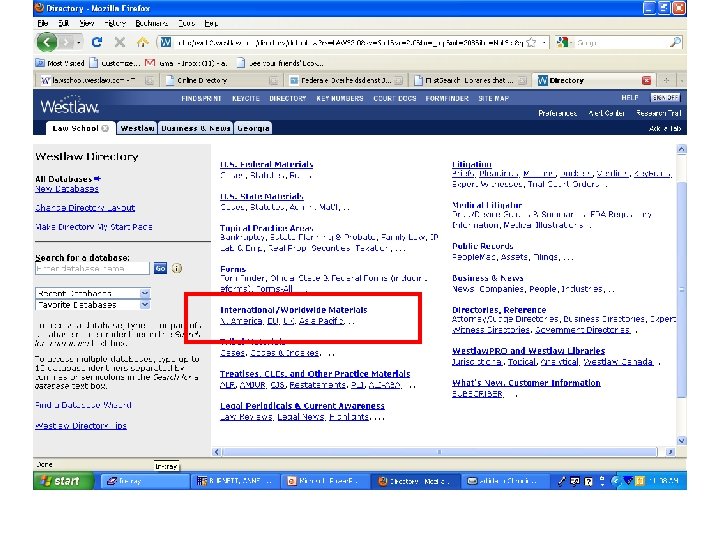
Task: Reload the page with the refresh icon
Action: tap(96, 42)
